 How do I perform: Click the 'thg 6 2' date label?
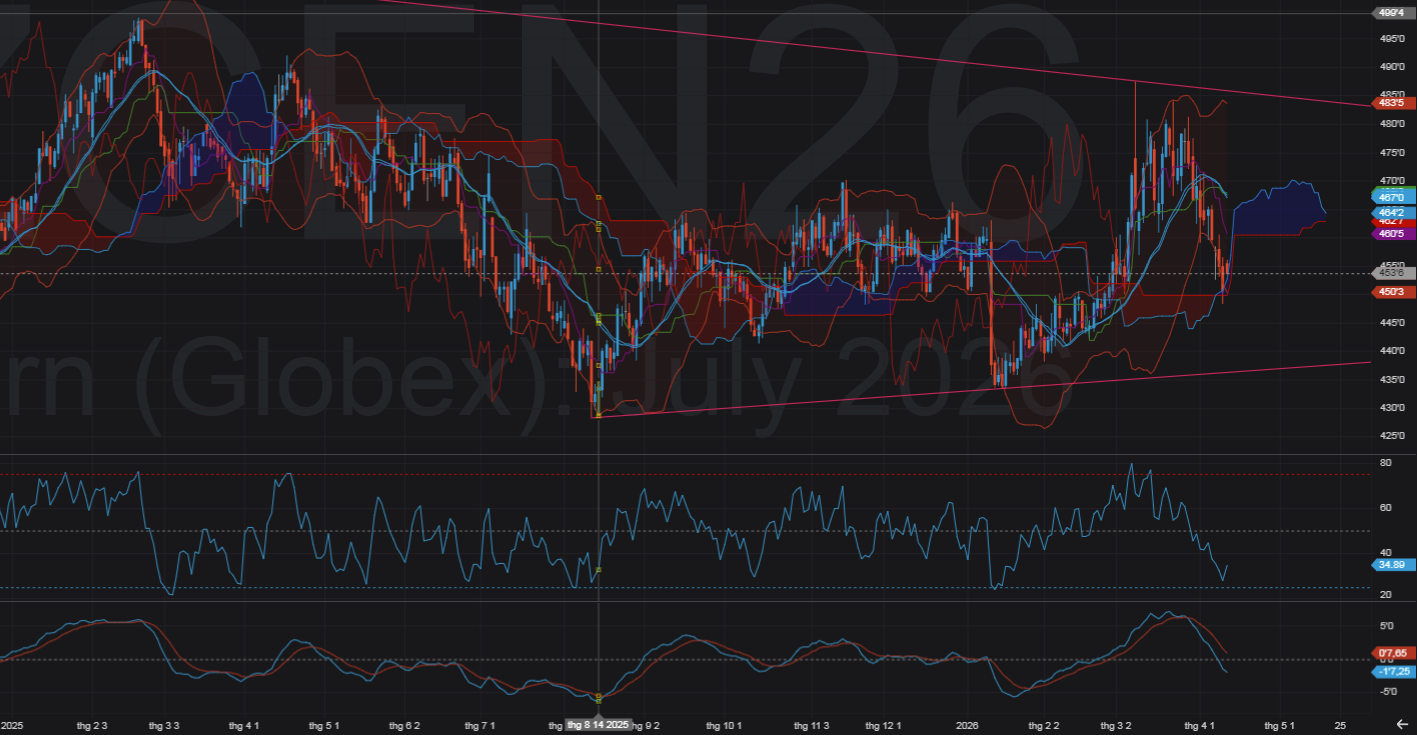[404, 725]
